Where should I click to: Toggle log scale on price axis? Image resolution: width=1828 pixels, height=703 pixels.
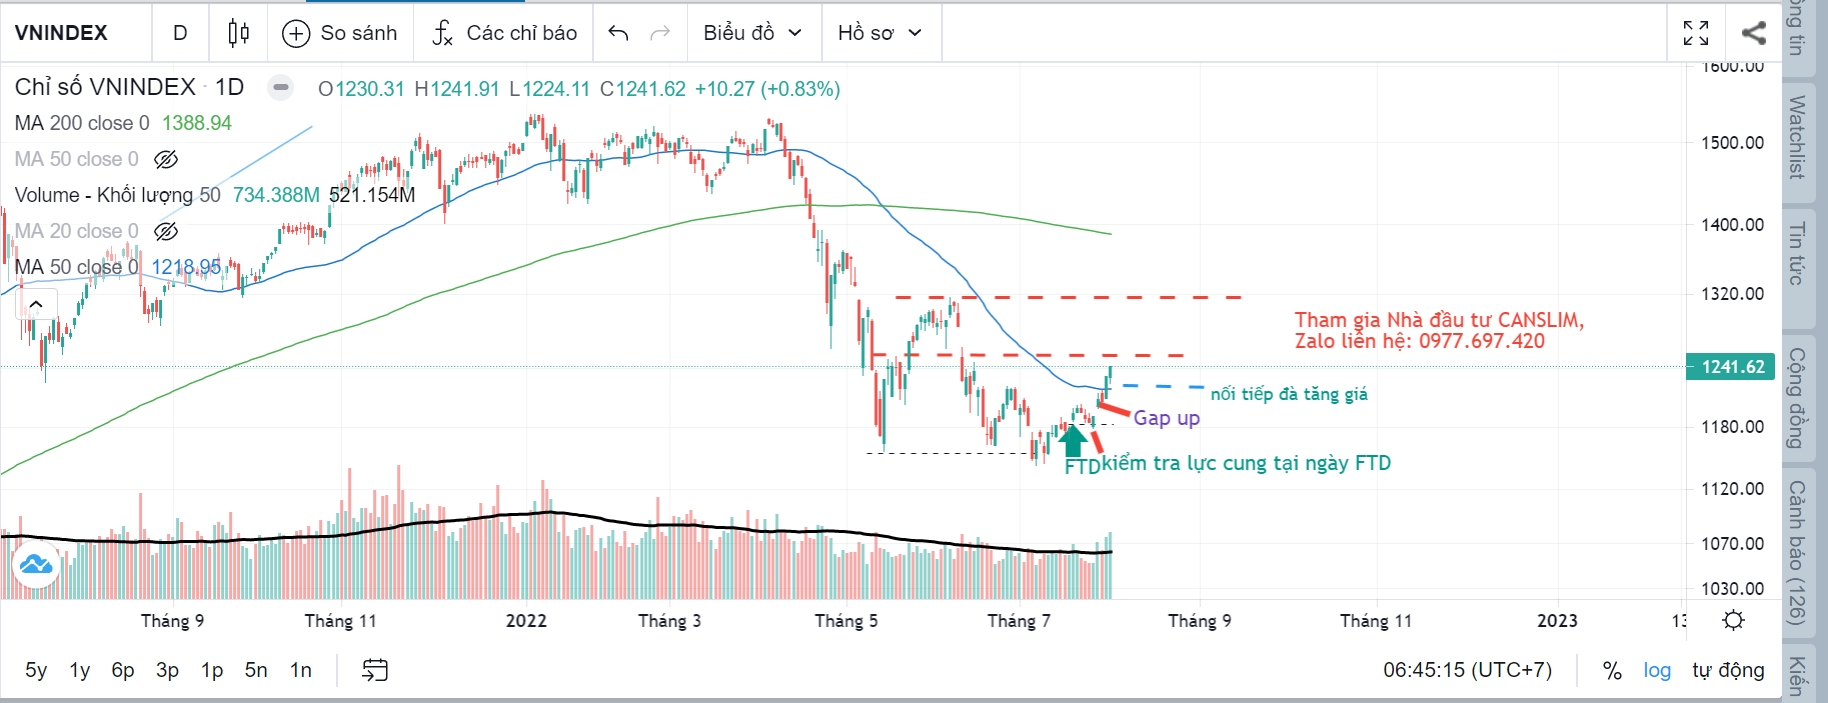pos(1657,670)
